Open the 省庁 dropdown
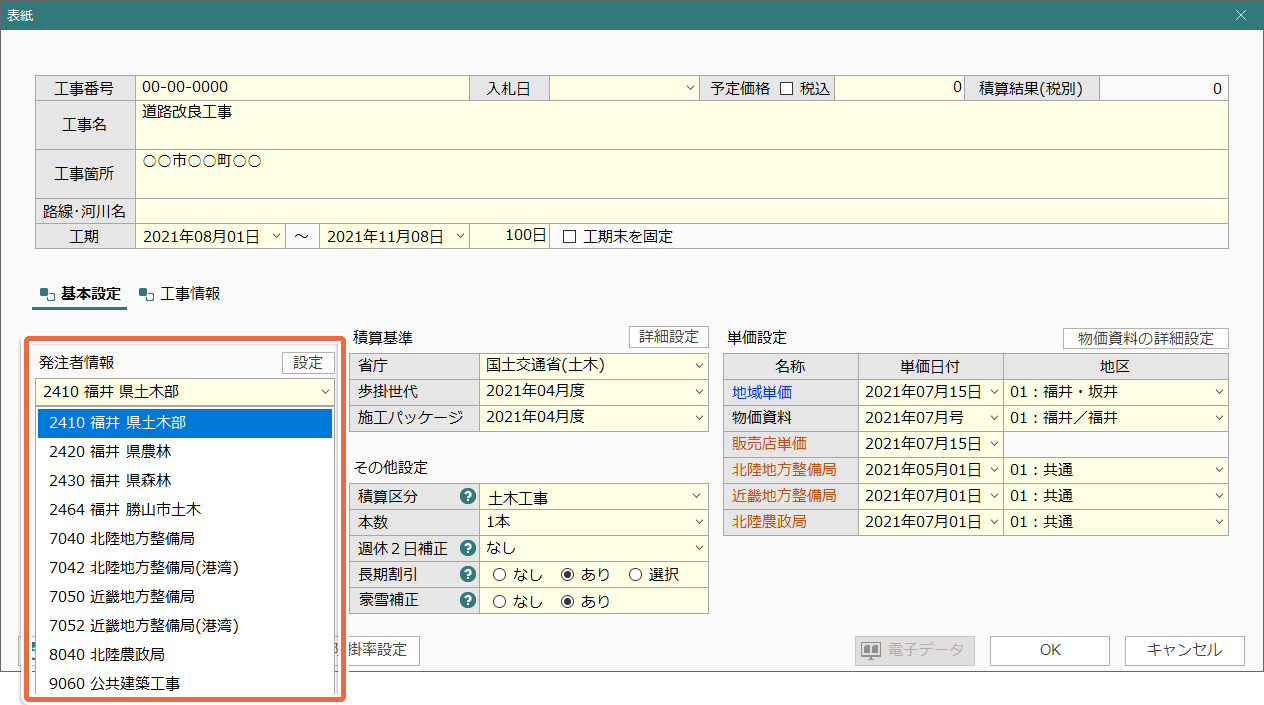This screenshot has width=1264, height=705. pyautogui.click(x=698, y=365)
